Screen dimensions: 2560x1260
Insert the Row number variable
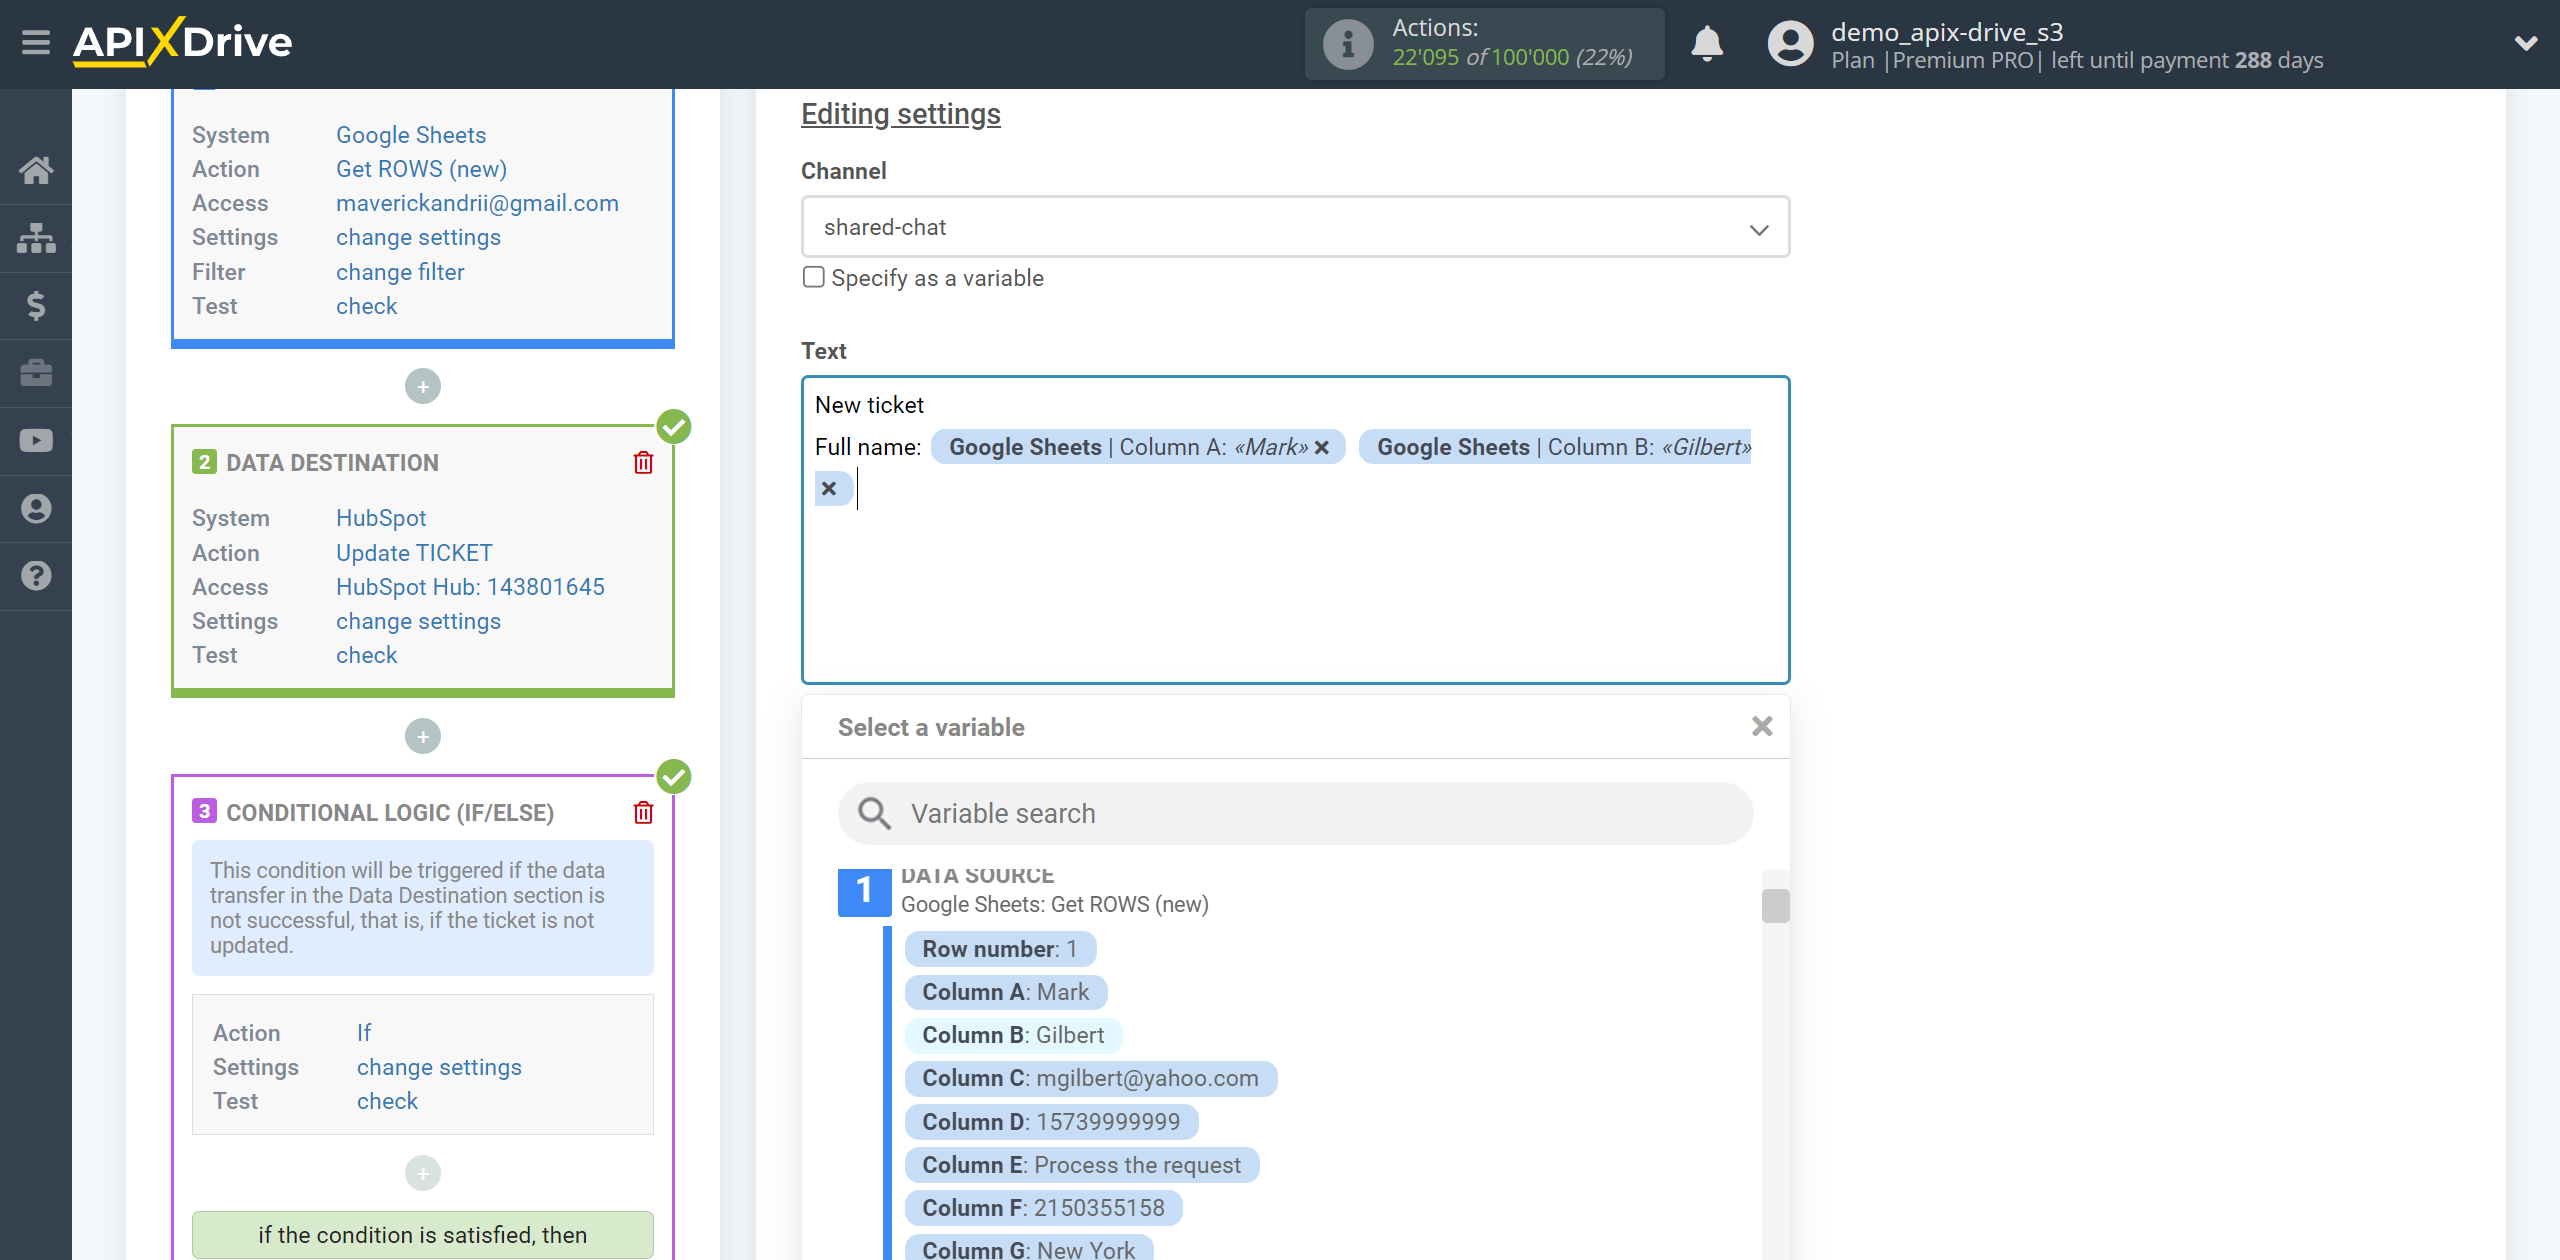coord(1000,949)
